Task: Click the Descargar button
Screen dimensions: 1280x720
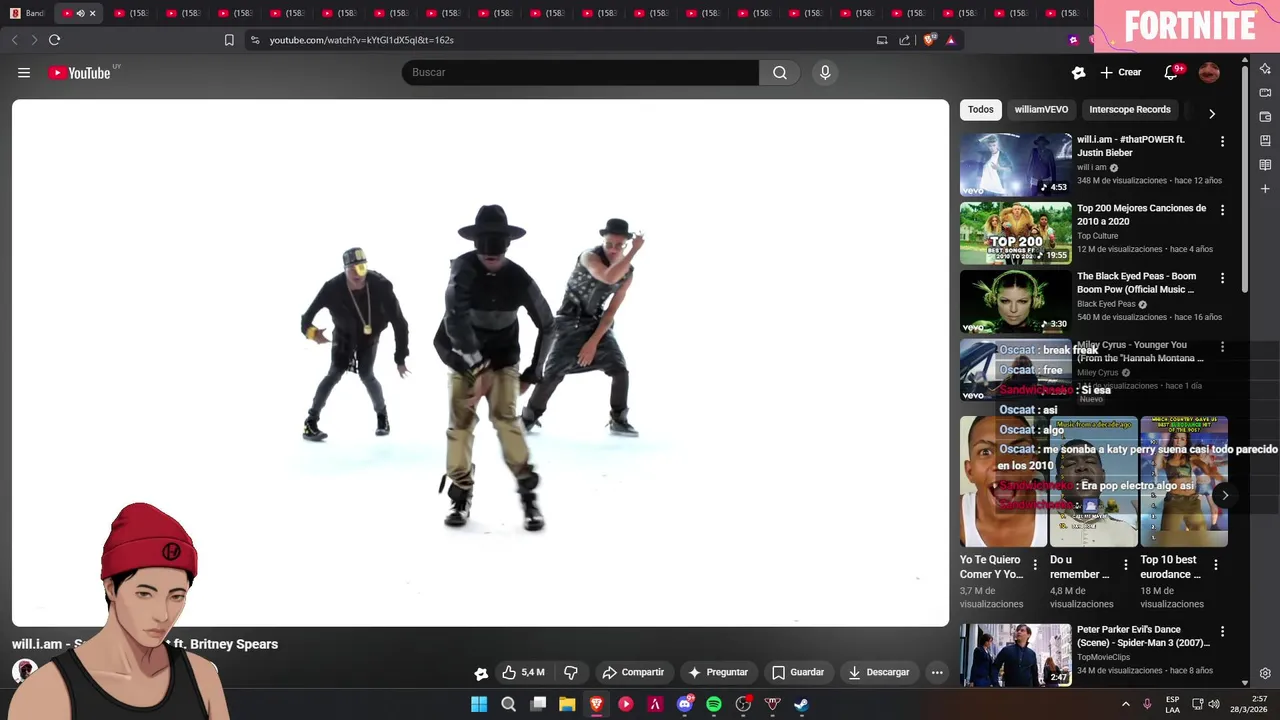Action: pos(879,672)
